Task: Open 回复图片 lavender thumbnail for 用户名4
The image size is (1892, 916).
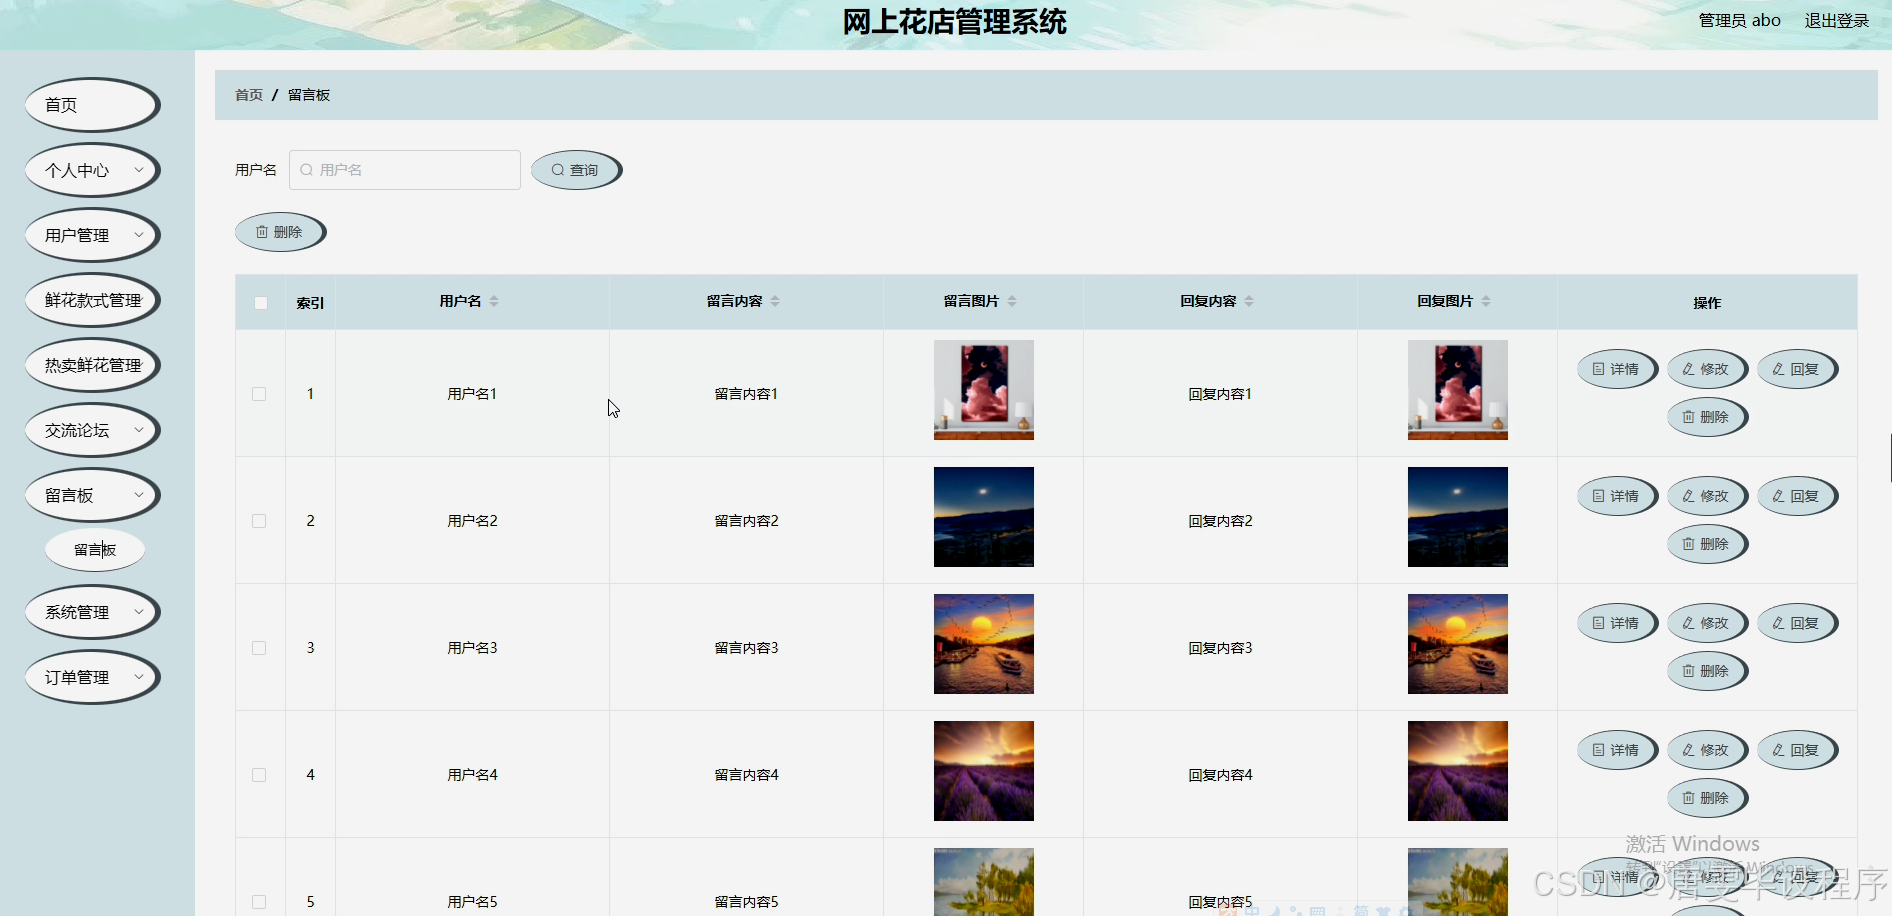Action: tap(1458, 771)
